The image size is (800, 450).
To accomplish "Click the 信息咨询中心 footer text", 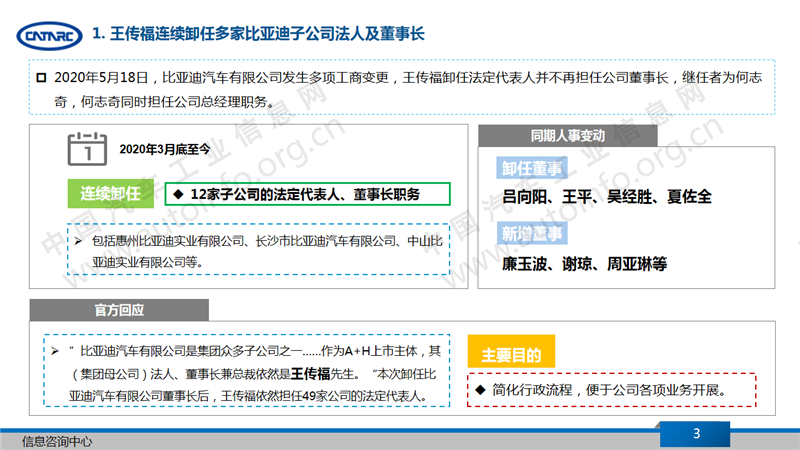I will coord(58,440).
